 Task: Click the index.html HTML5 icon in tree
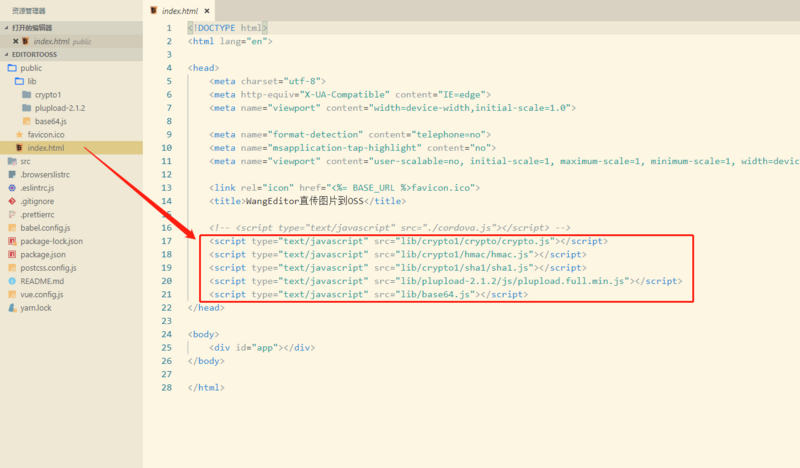pyautogui.click(x=19, y=147)
